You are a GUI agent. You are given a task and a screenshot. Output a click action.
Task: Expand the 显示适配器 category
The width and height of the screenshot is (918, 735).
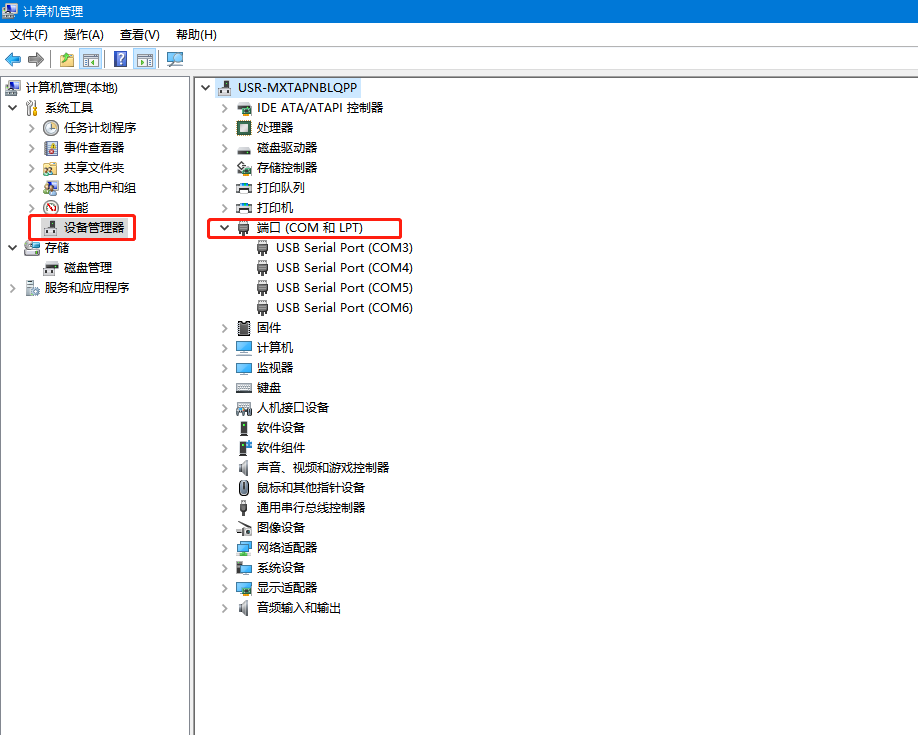[x=224, y=588]
